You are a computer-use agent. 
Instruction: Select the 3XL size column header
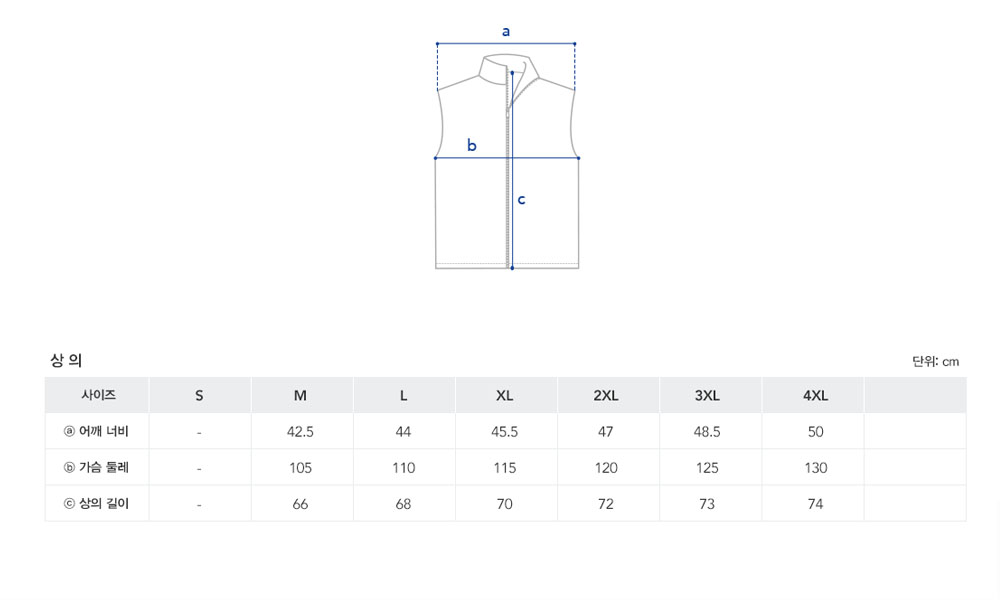[707, 395]
